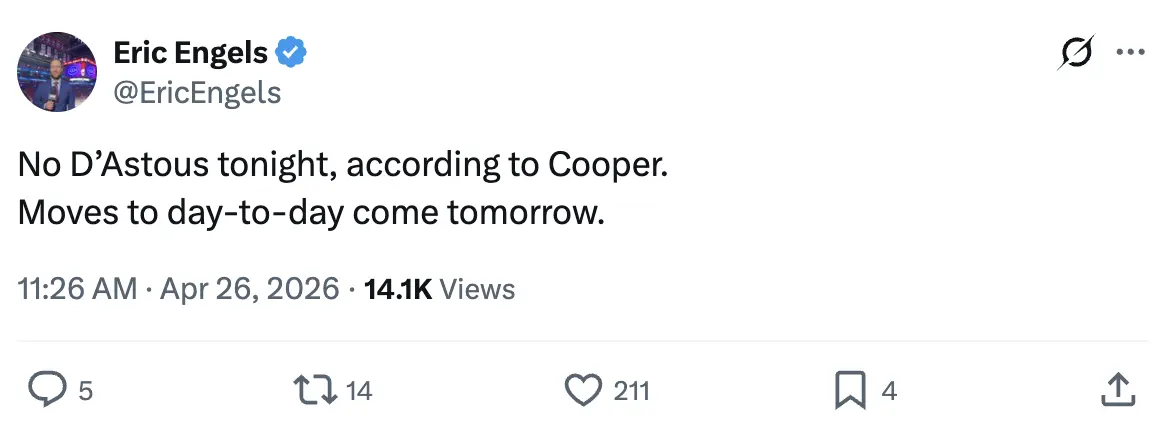Click the "No D'Astous tonight" text line
Screen dimensions: 1163x435
[x=342, y=167]
